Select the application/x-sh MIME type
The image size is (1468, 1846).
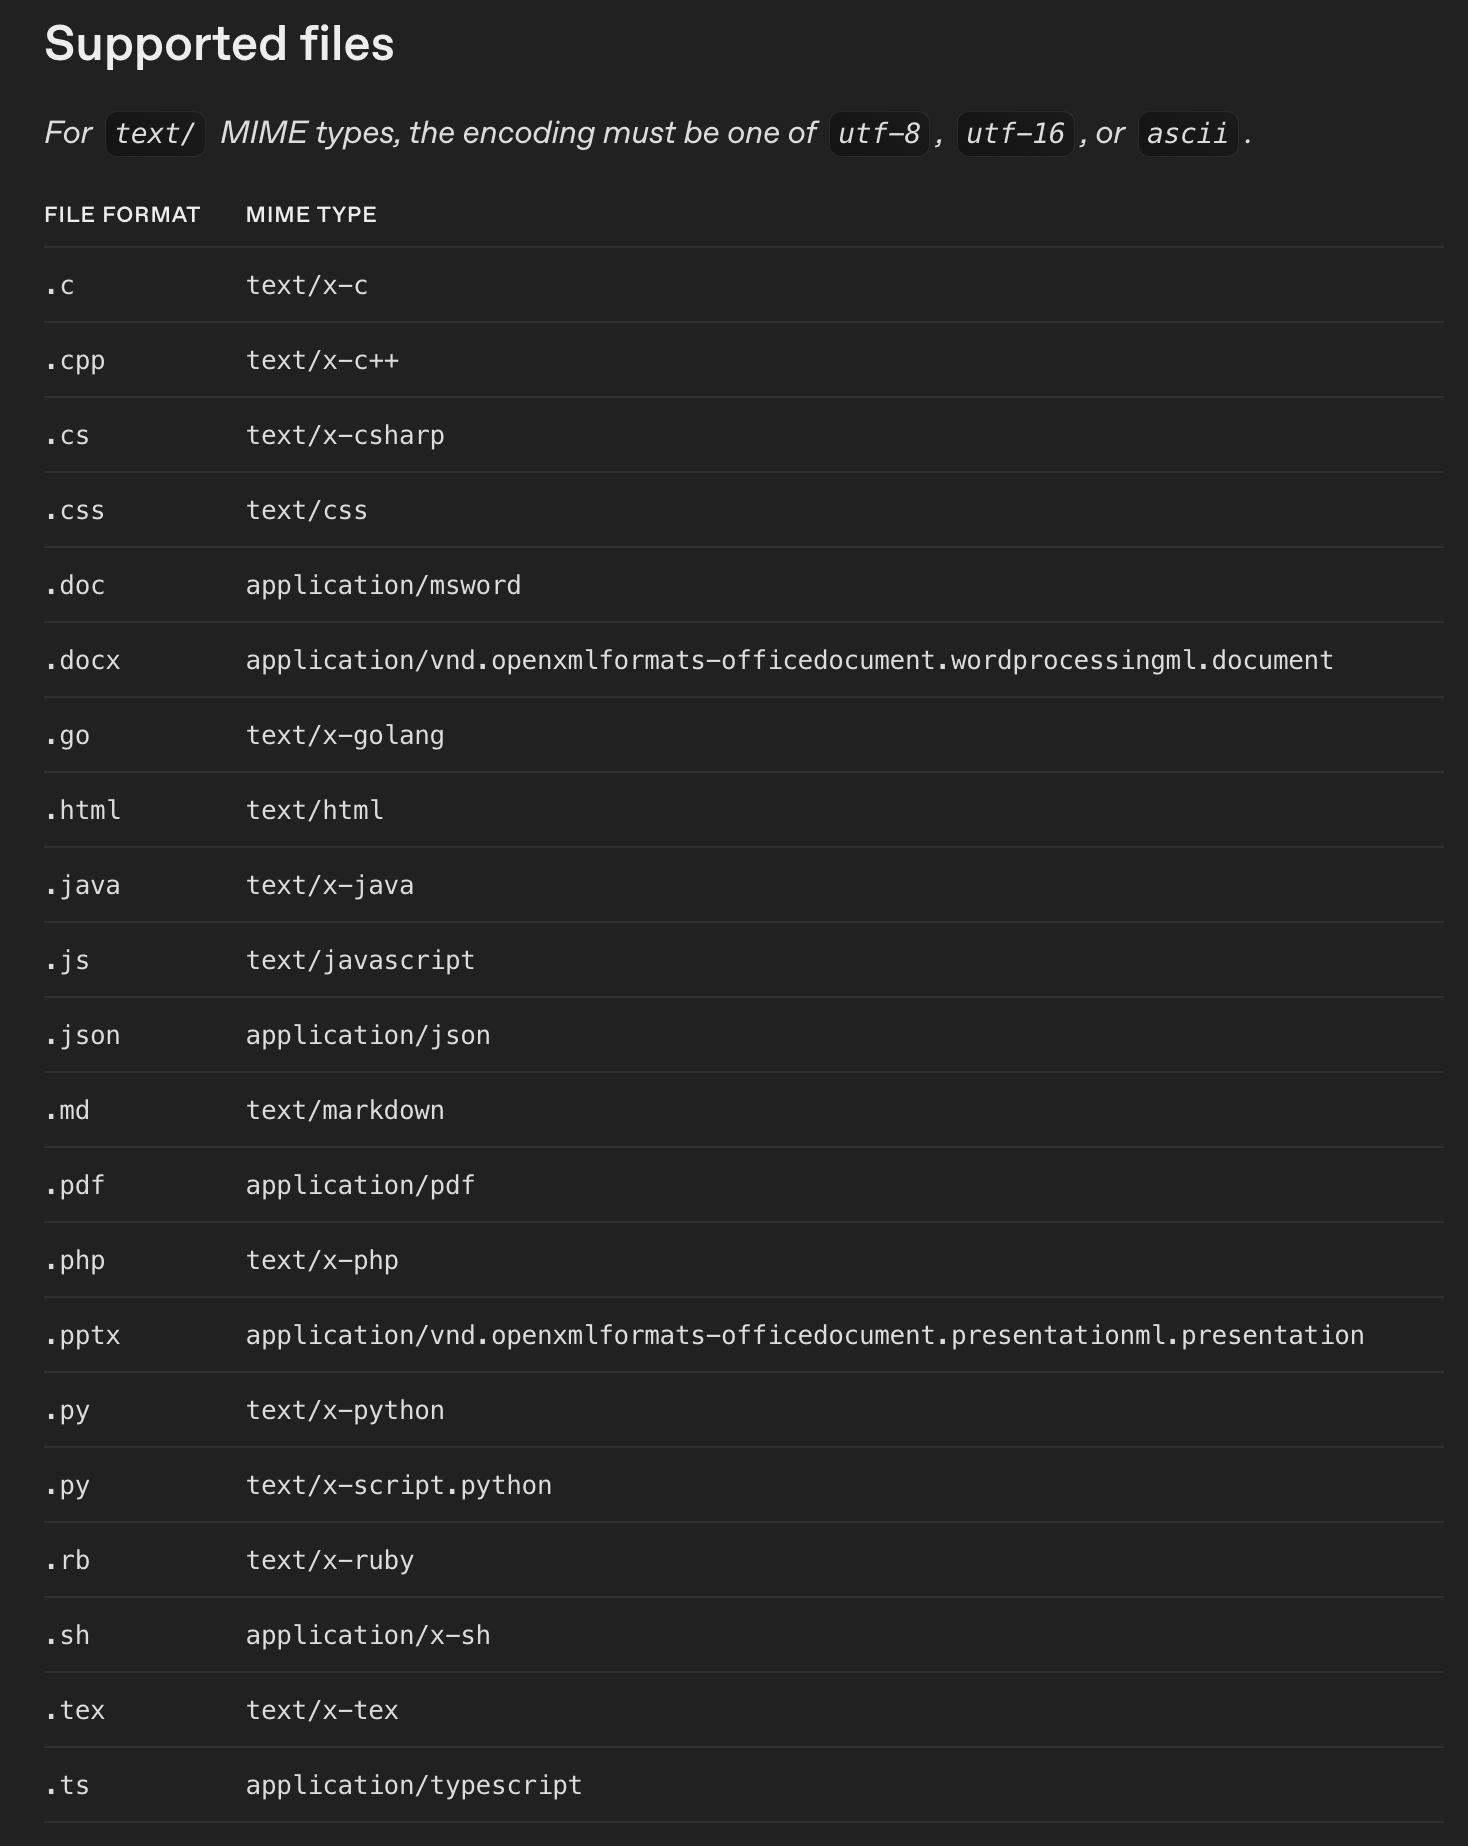tap(368, 1636)
